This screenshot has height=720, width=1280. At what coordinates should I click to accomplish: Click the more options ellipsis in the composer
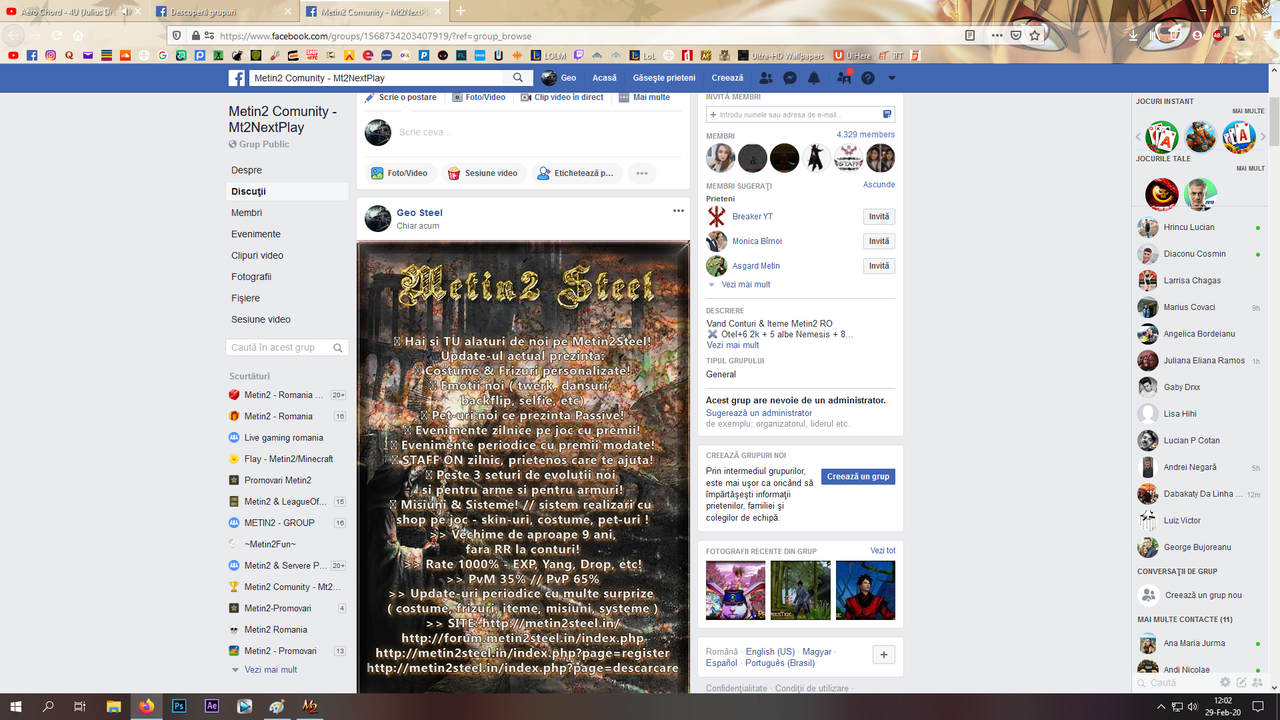(642, 173)
